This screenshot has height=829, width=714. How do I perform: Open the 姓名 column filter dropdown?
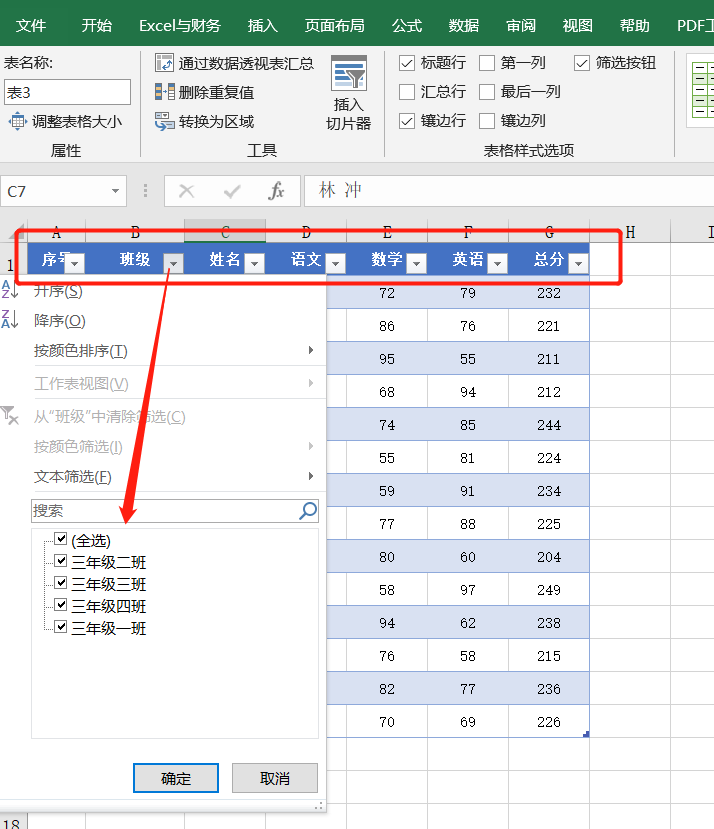[254, 263]
